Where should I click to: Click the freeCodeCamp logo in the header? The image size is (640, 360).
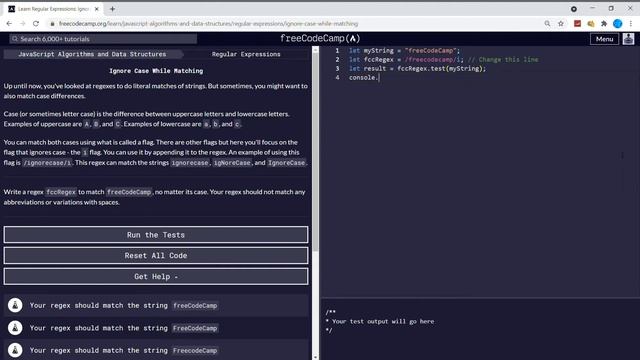pos(320,38)
